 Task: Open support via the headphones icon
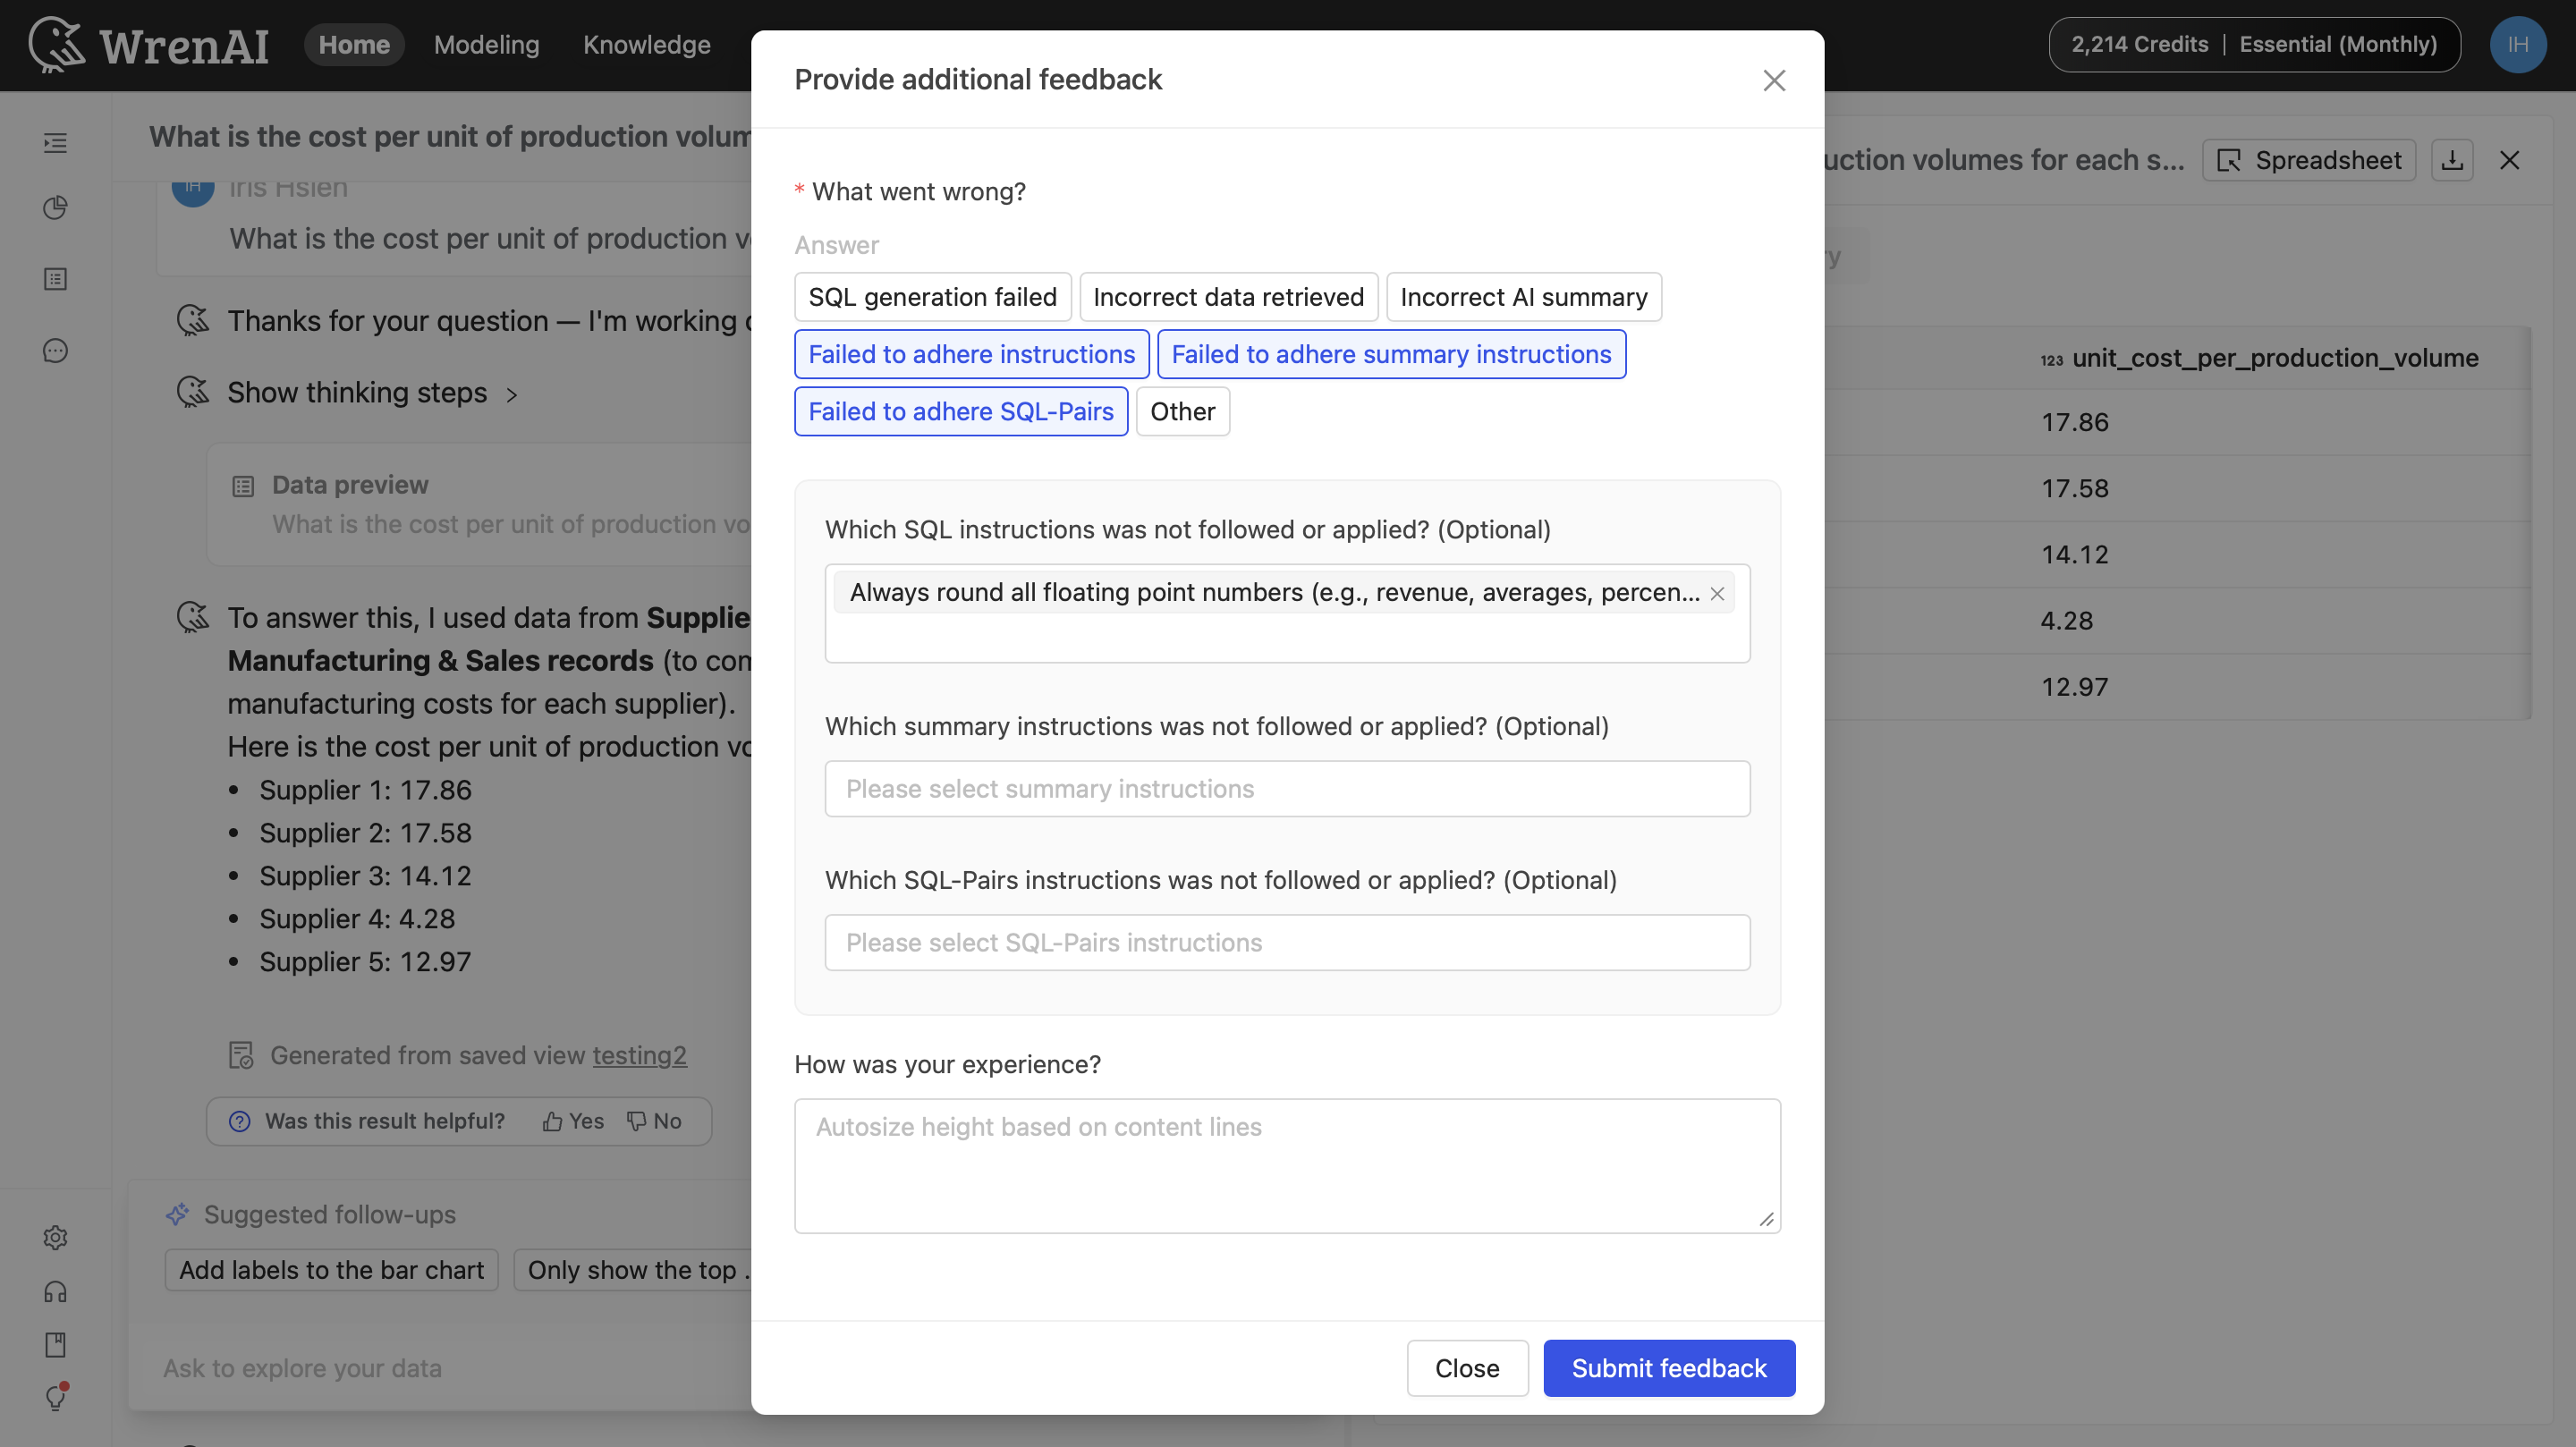55,1291
